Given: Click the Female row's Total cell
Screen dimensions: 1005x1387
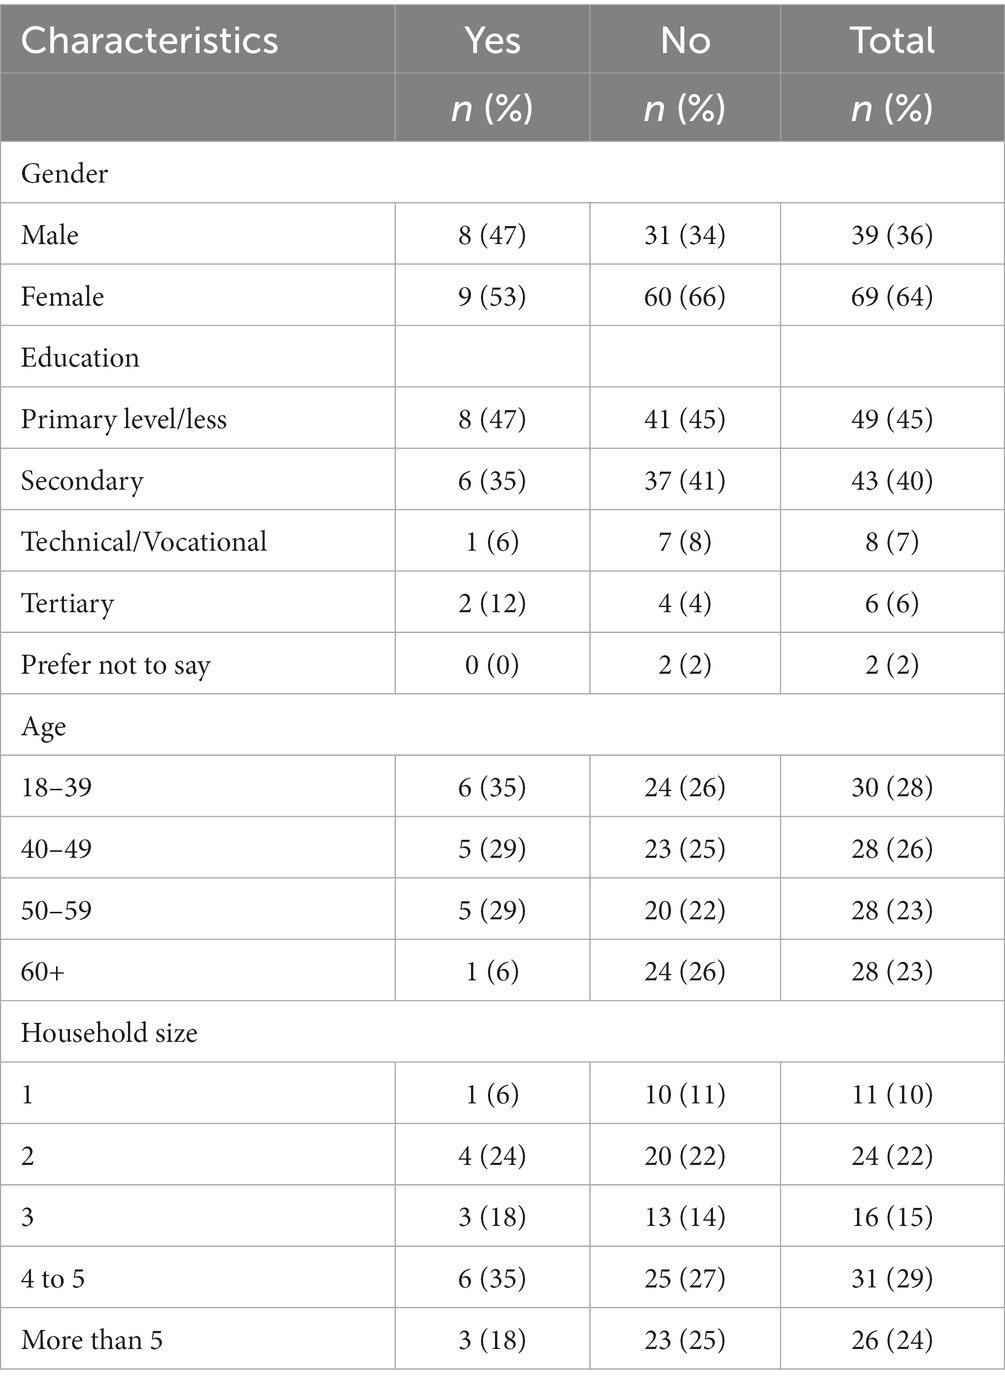Looking at the screenshot, I should point(892,296).
